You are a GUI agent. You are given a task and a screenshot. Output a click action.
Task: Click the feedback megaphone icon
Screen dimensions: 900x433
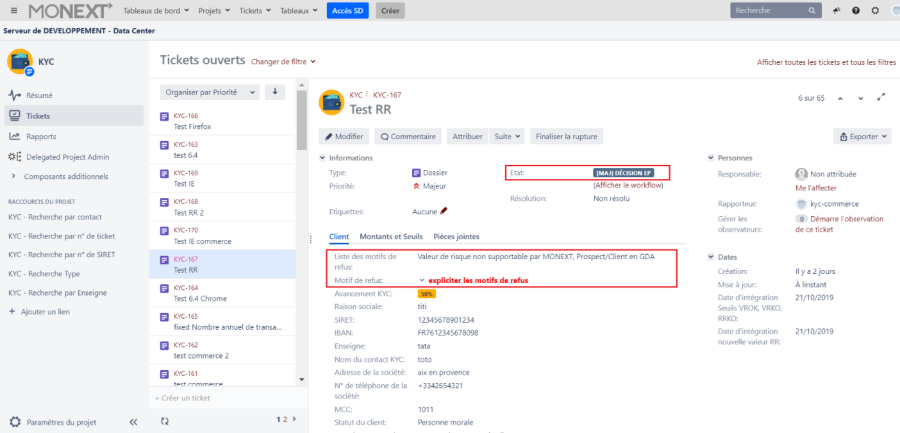coord(837,11)
